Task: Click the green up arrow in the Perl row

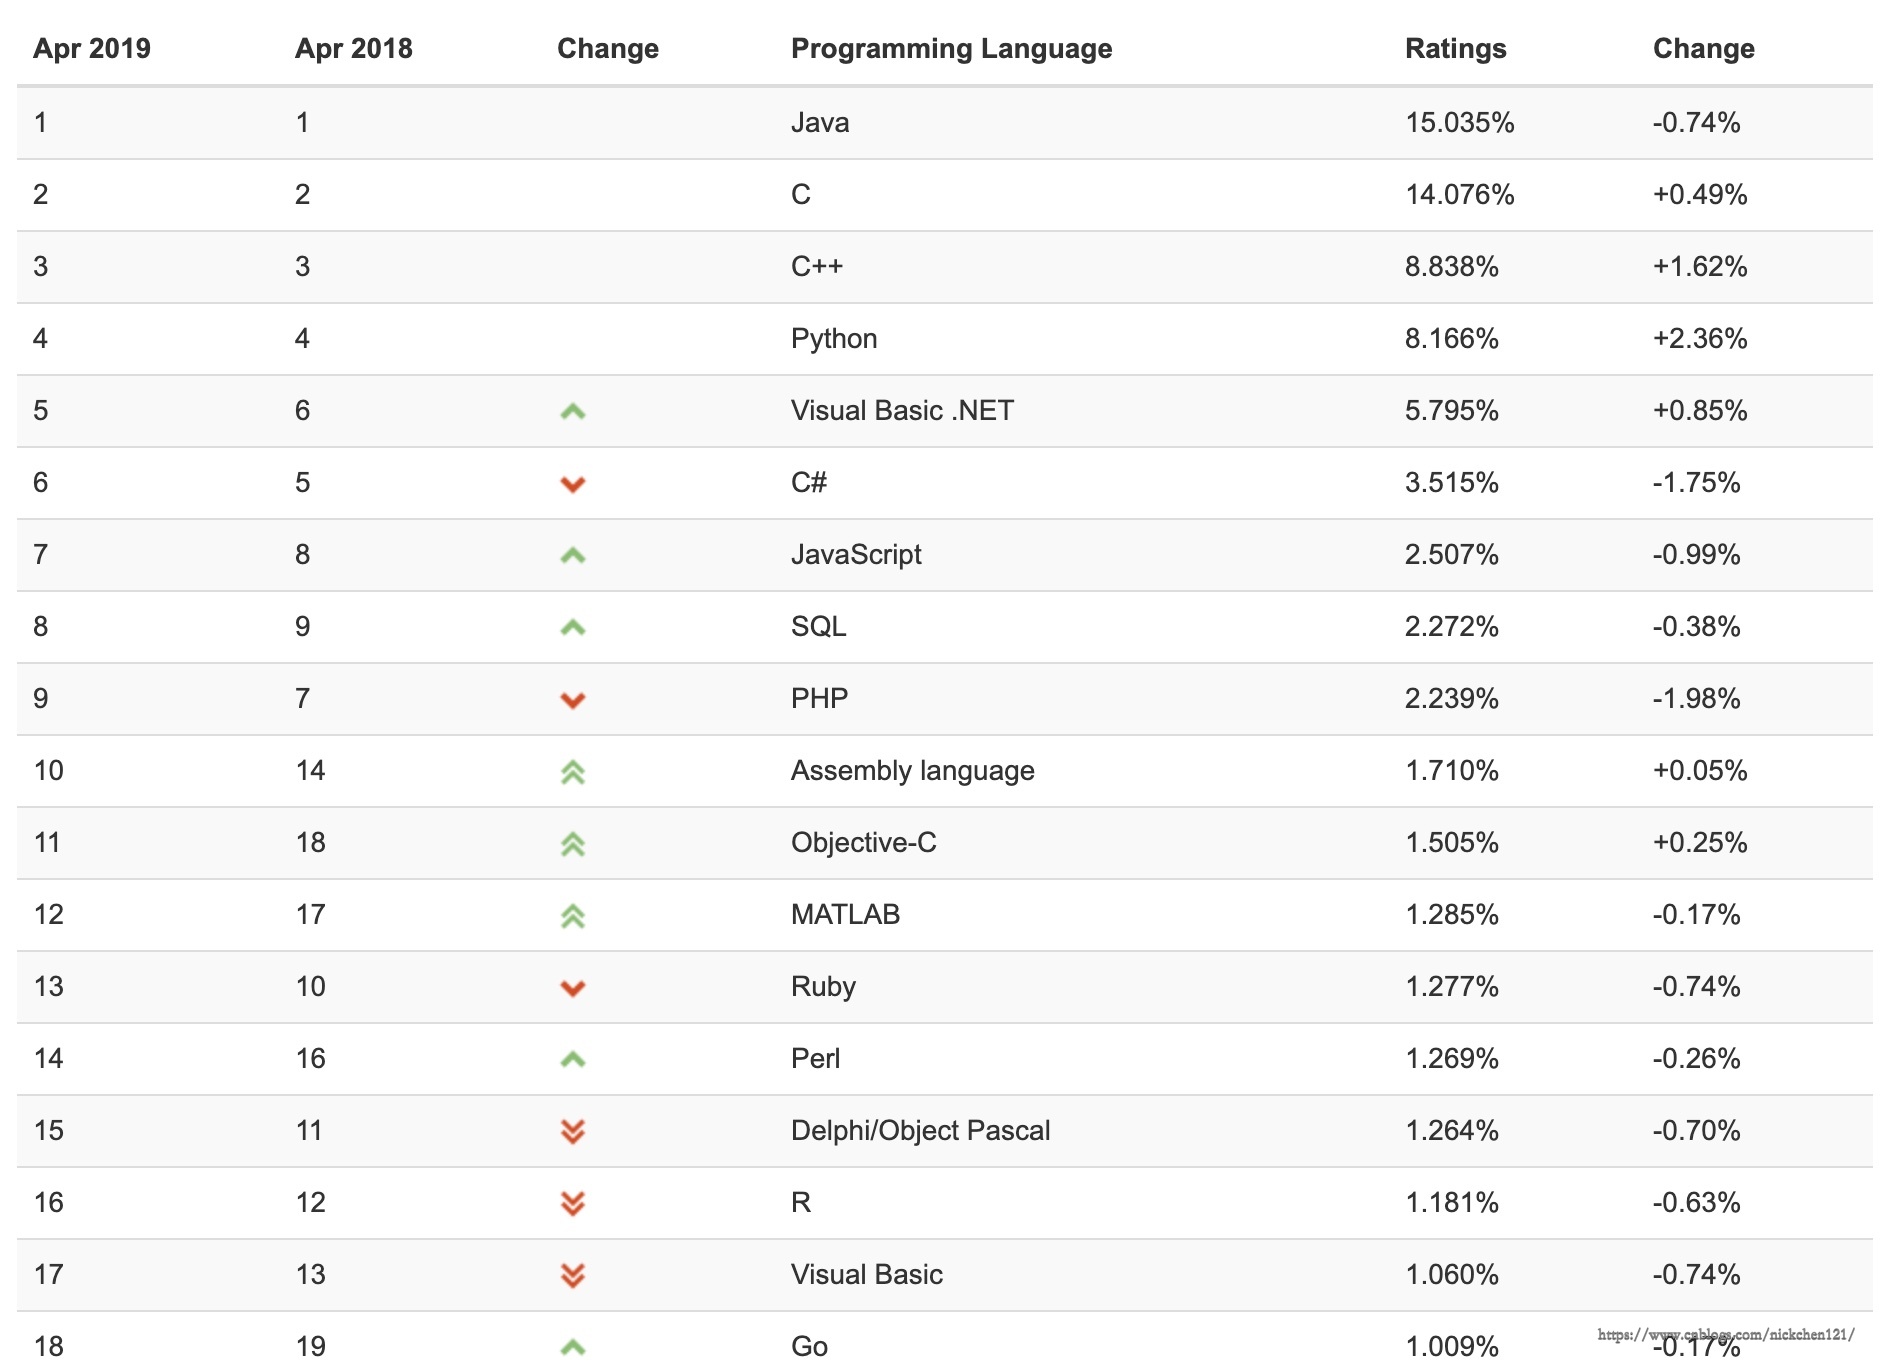Action: click(573, 1059)
